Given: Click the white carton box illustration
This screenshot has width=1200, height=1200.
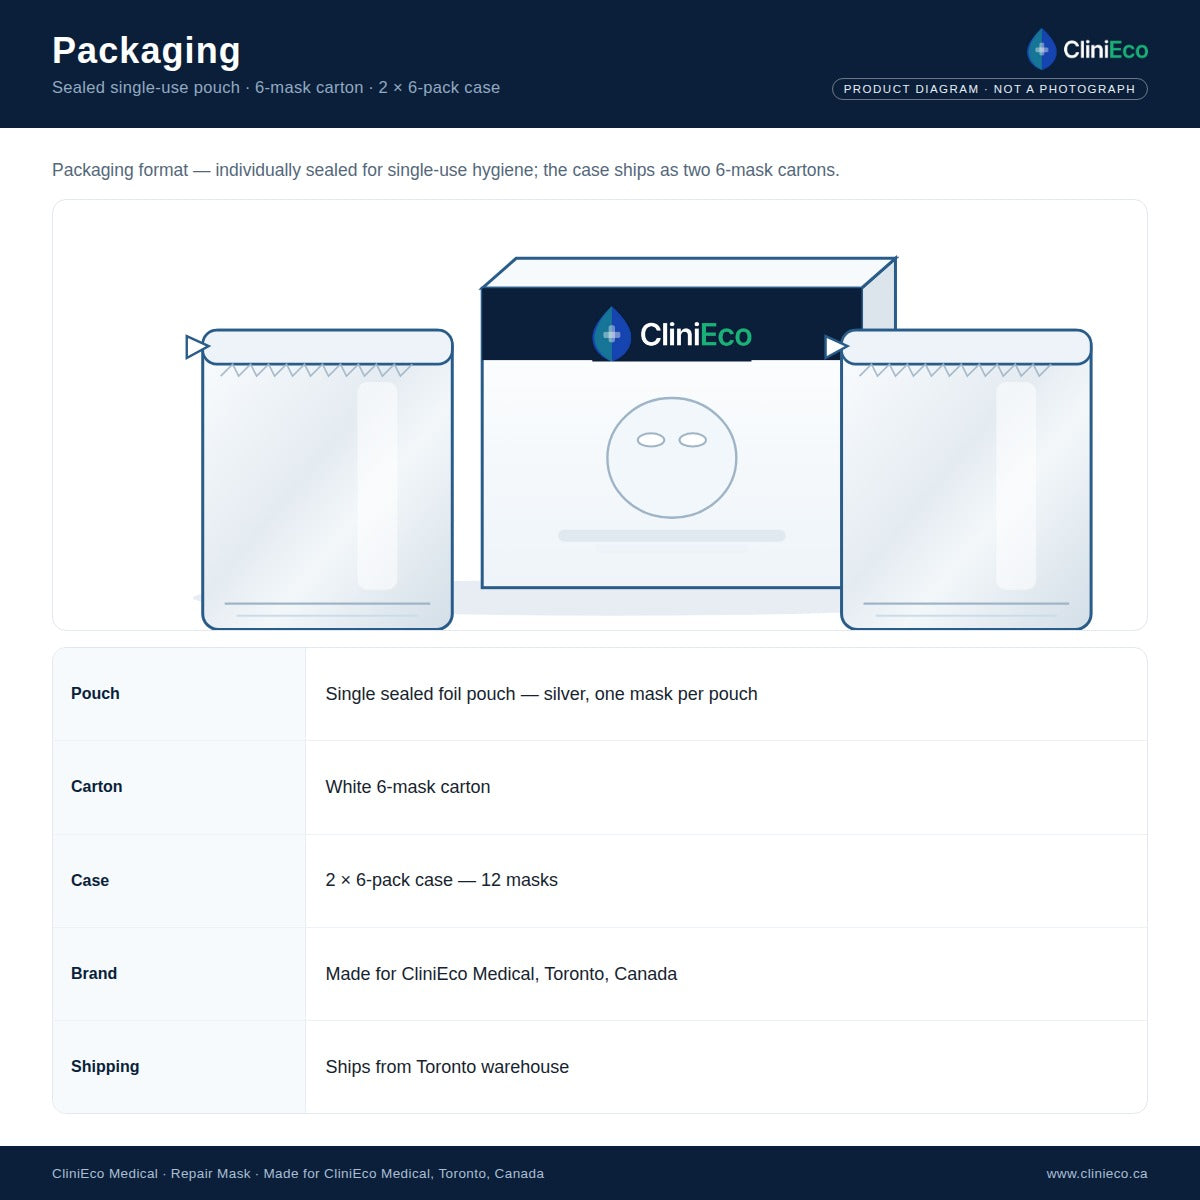Looking at the screenshot, I should [x=688, y=423].
